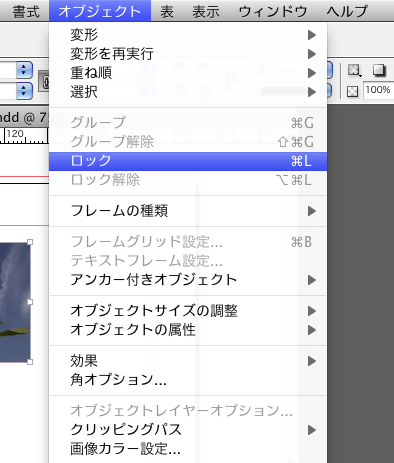
Task: Open the ウィンドウ menu
Action: pos(273,12)
